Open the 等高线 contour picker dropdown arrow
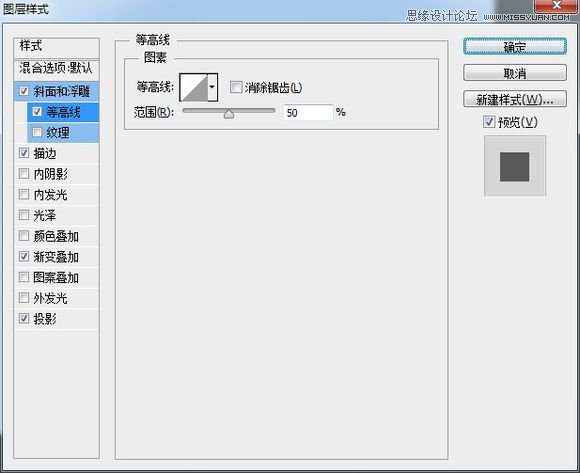The width and height of the screenshot is (580, 473). pos(212,87)
